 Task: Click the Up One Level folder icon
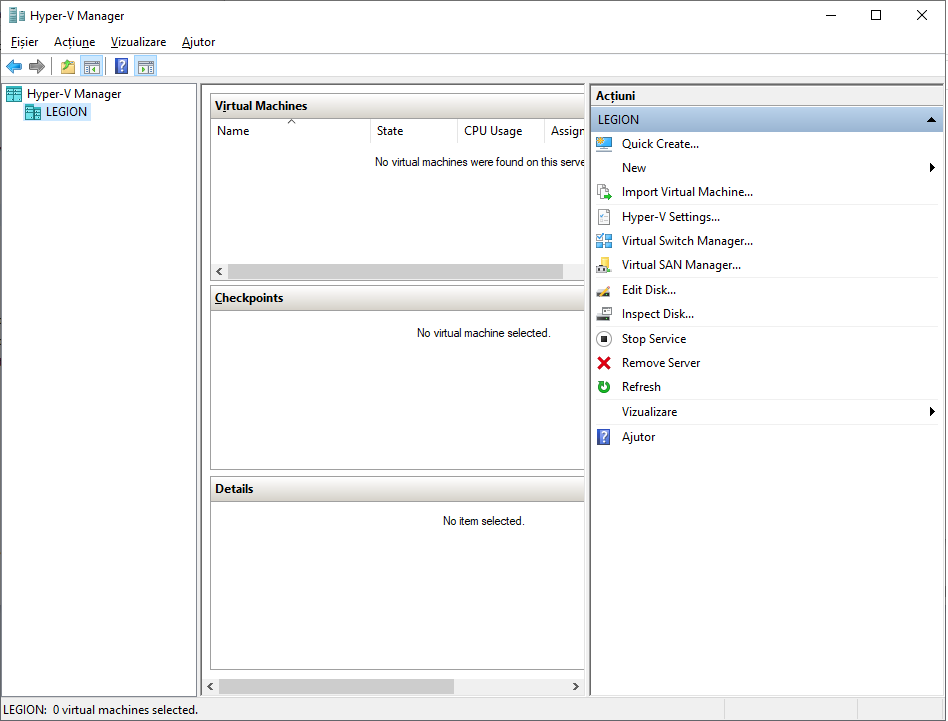68,67
